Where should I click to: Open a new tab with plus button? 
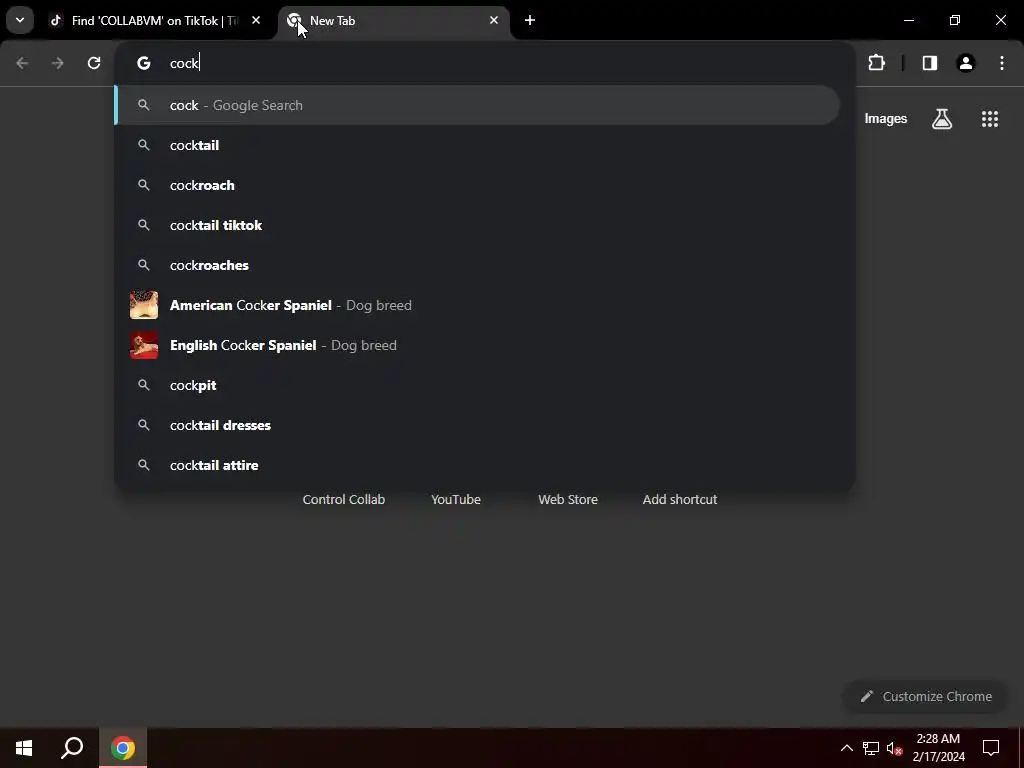(x=530, y=20)
